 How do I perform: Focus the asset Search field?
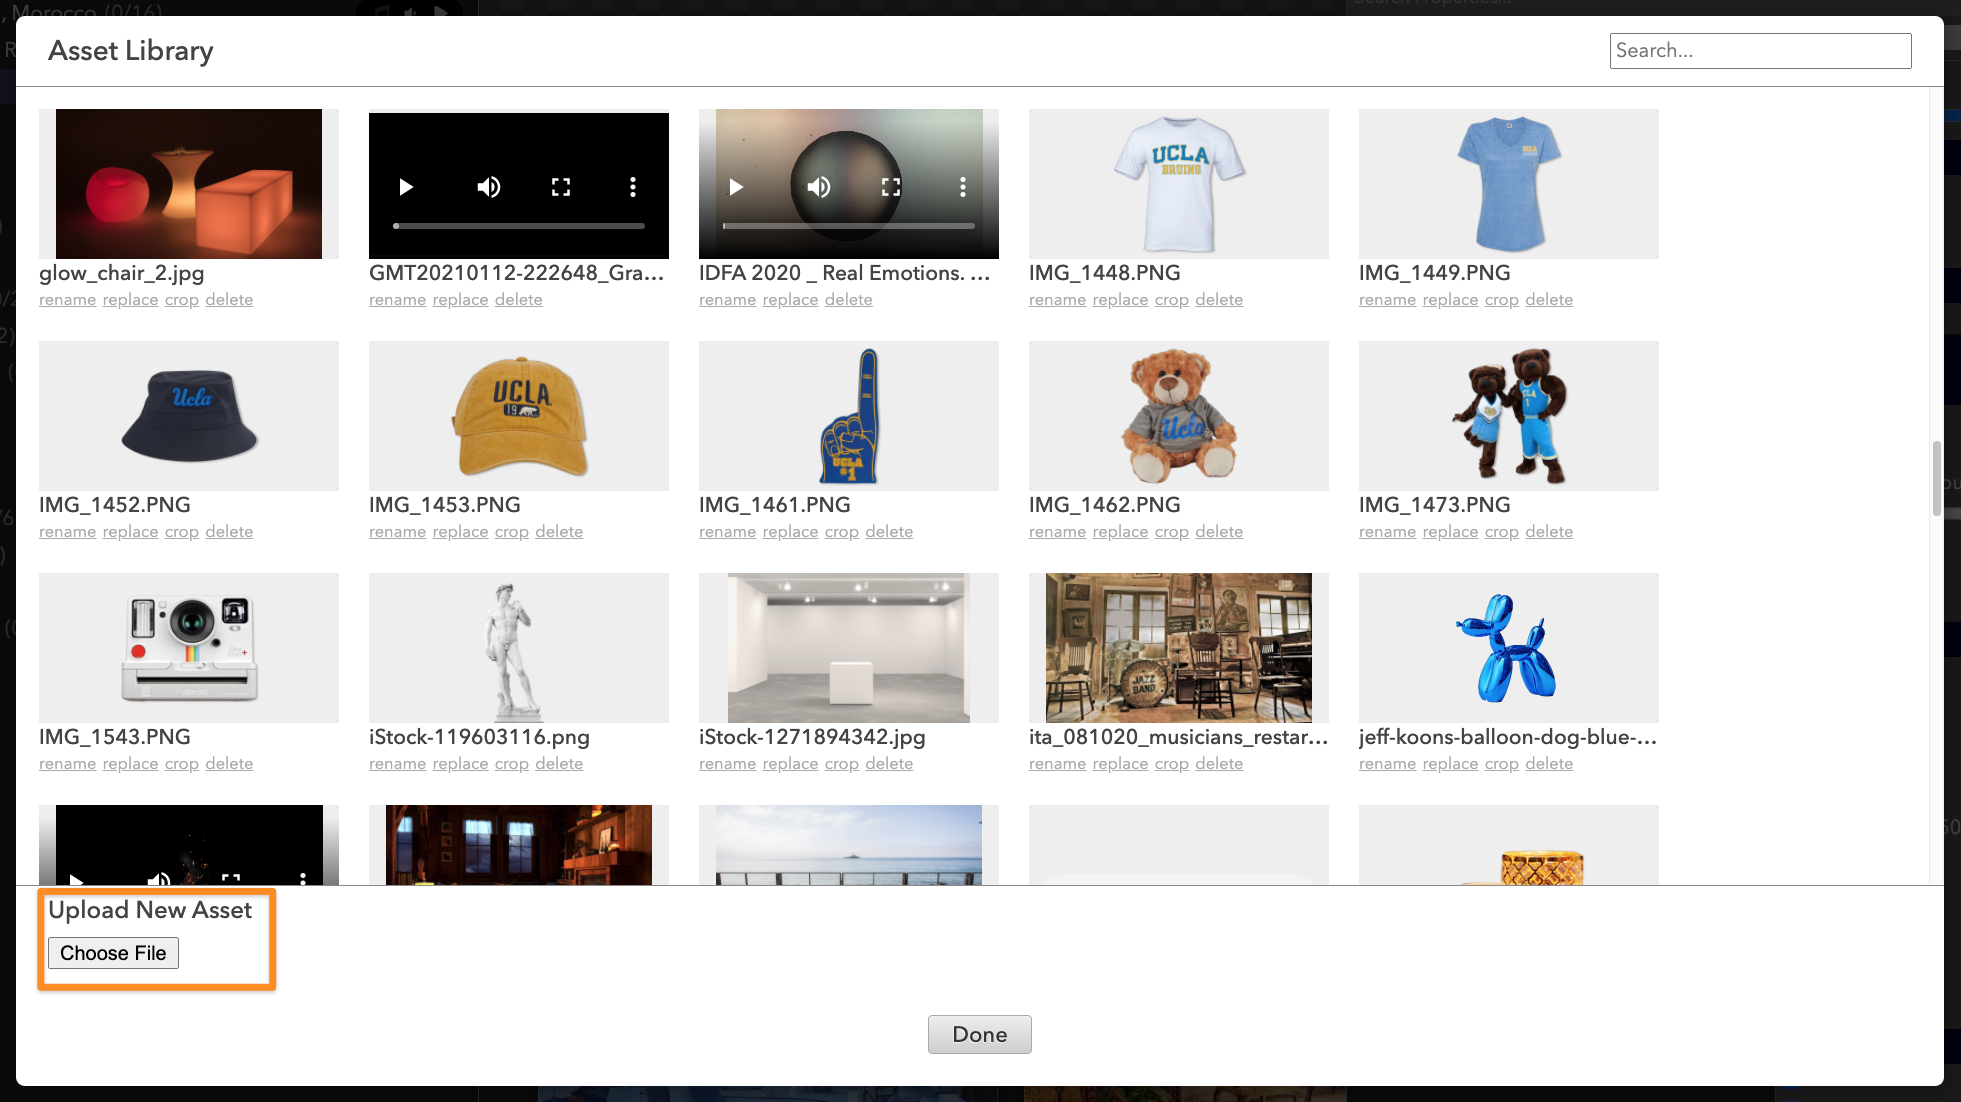point(1759,51)
